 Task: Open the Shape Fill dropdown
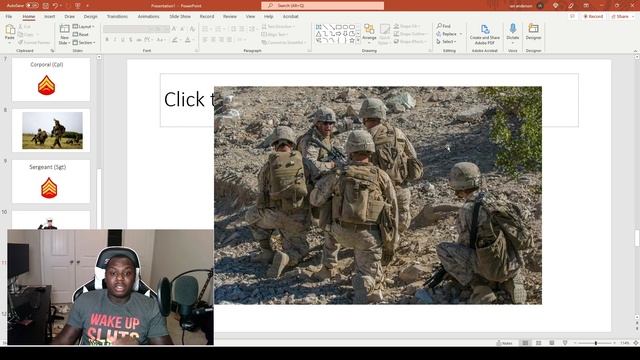click(407, 26)
